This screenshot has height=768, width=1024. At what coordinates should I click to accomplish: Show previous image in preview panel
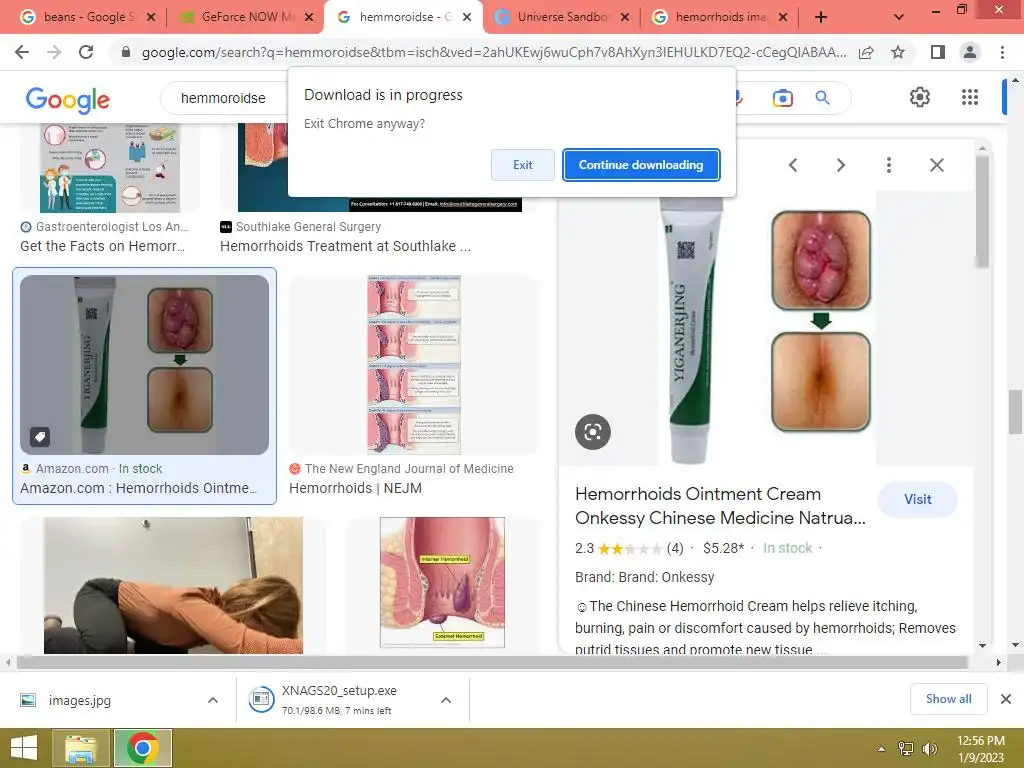pos(793,165)
